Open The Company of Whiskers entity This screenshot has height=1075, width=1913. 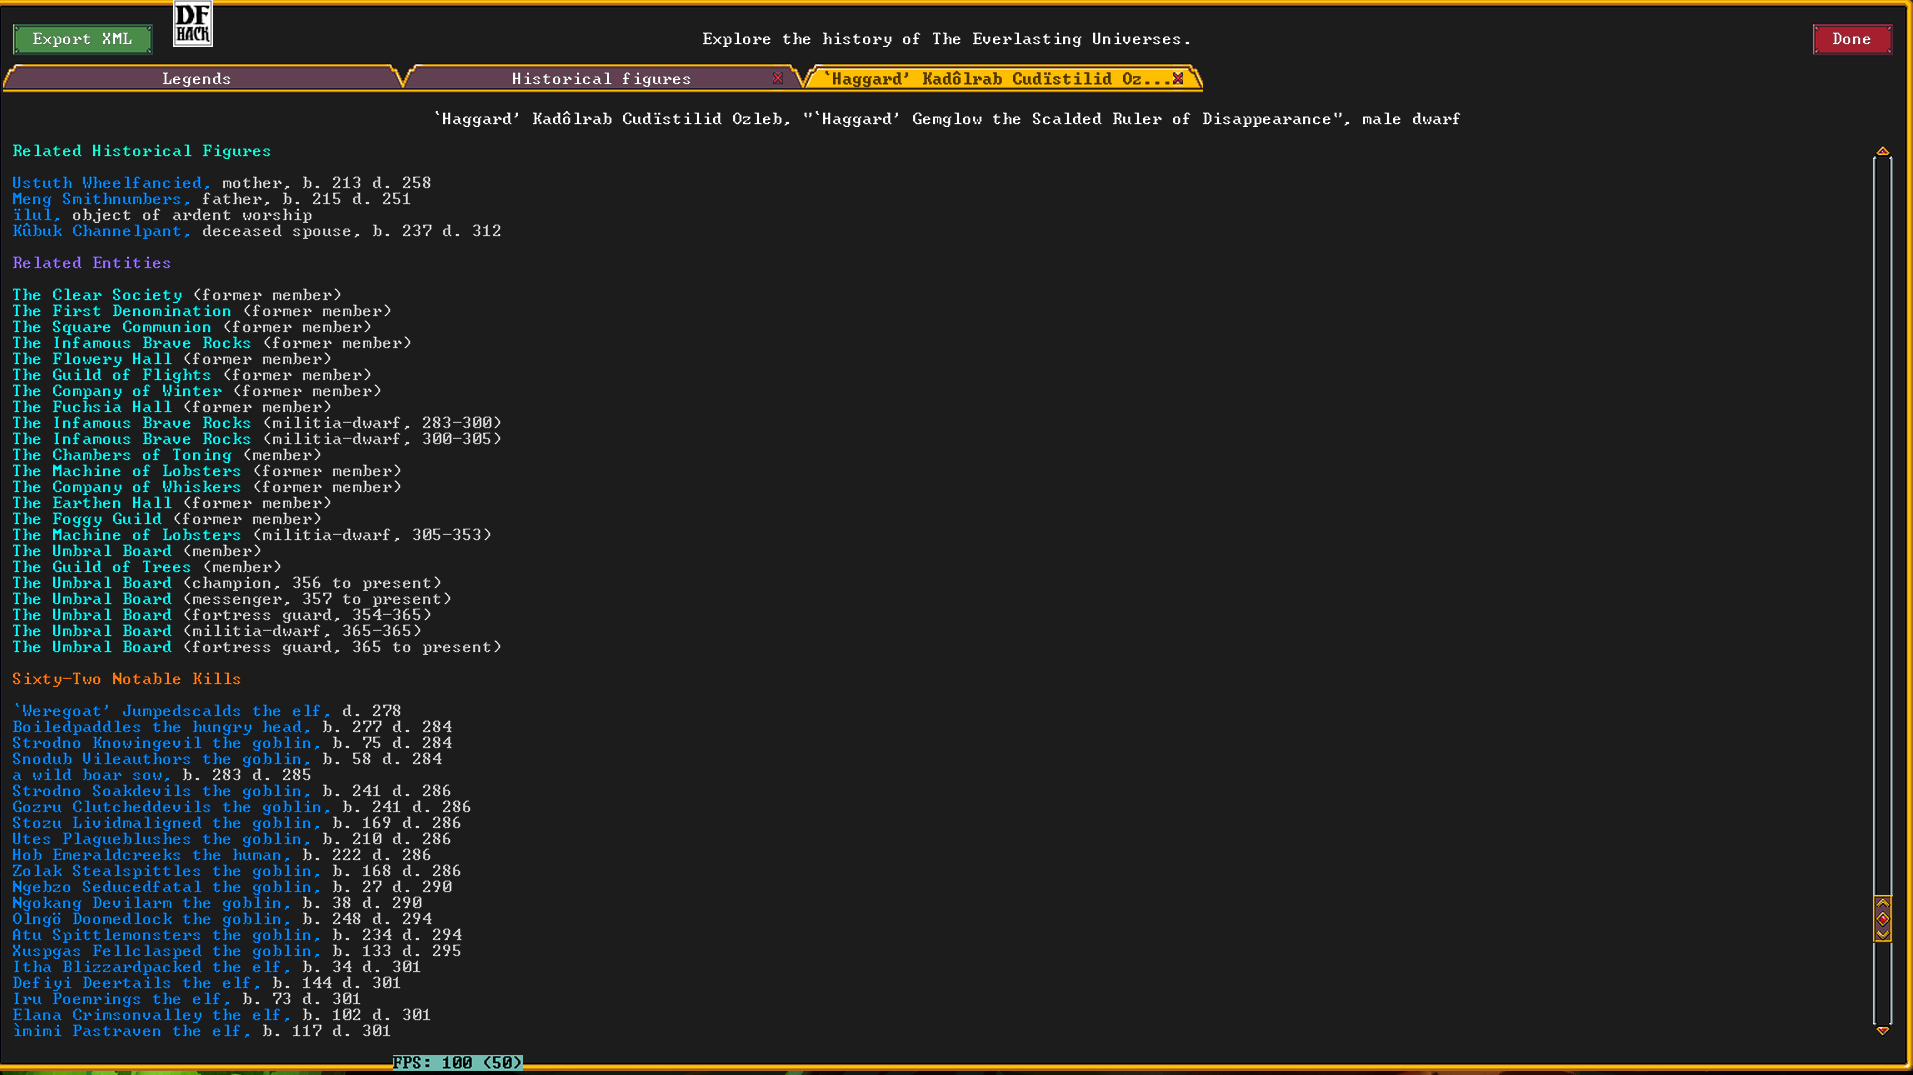(x=127, y=487)
